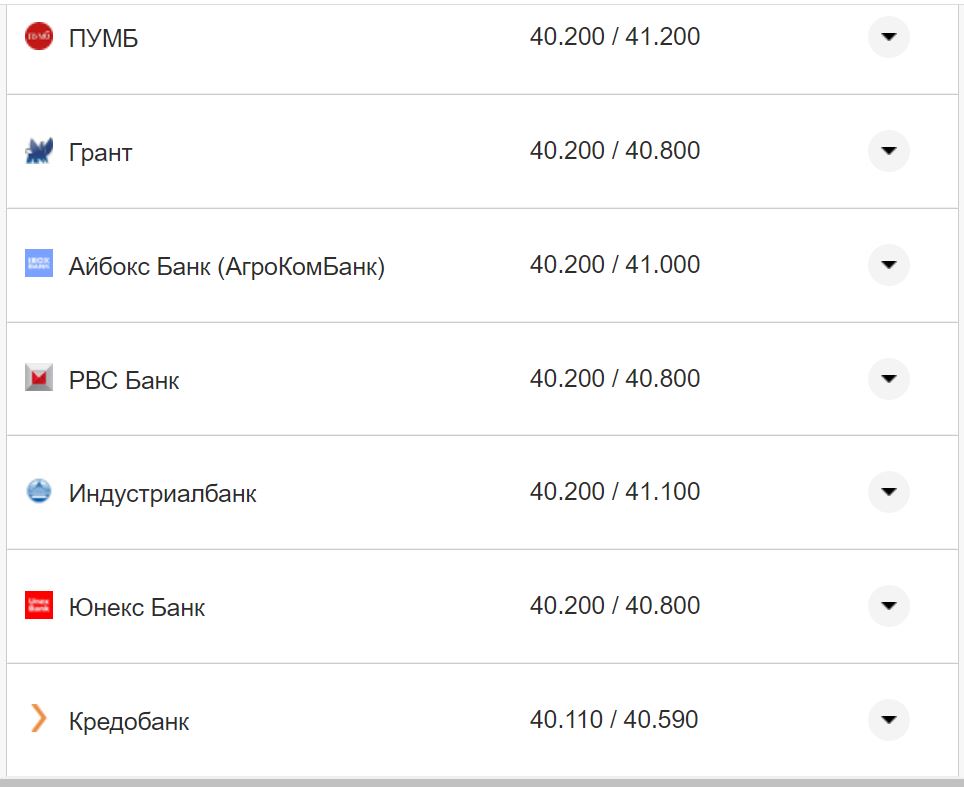This screenshot has height=787, width=964.
Task: Show Юнекс Банк details with arrow
Action: tap(888, 606)
